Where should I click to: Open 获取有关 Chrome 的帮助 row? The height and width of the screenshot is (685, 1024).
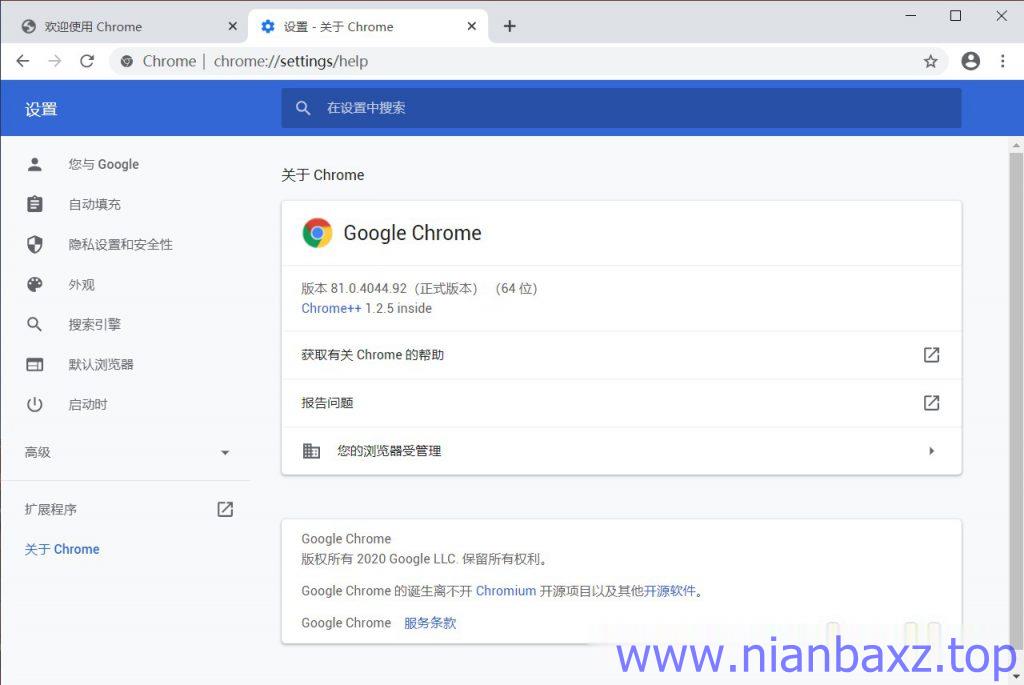pos(621,355)
